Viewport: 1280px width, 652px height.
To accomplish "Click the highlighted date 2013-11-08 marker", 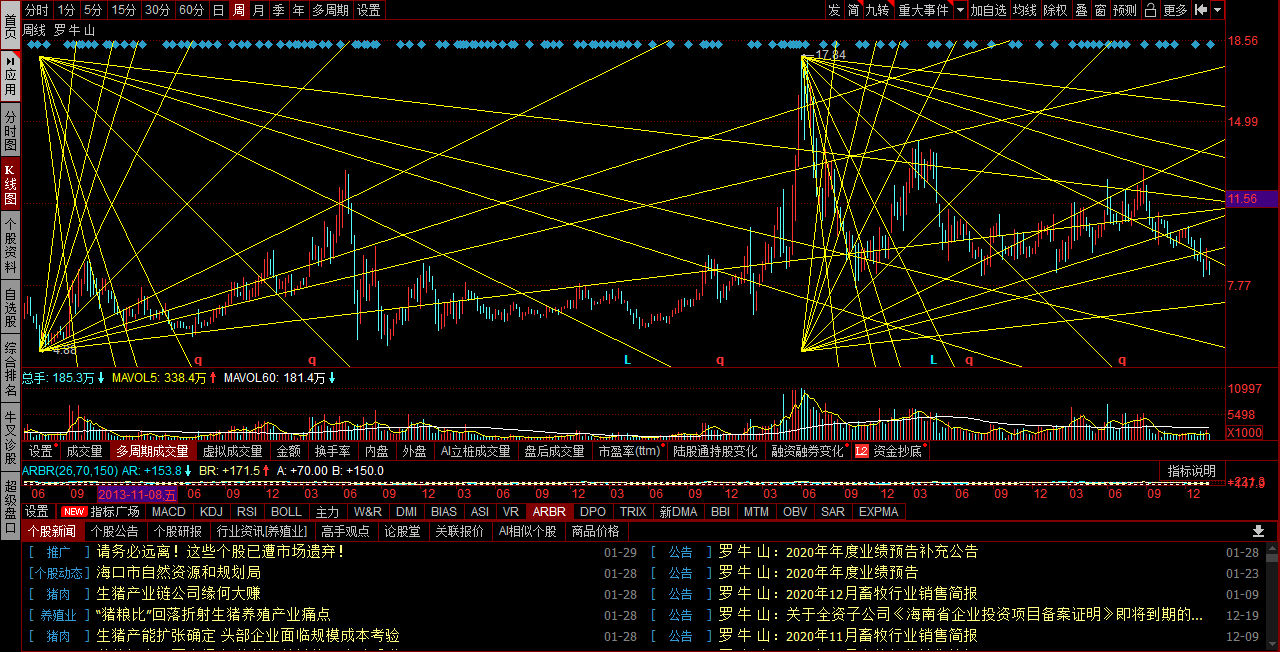I will point(137,493).
